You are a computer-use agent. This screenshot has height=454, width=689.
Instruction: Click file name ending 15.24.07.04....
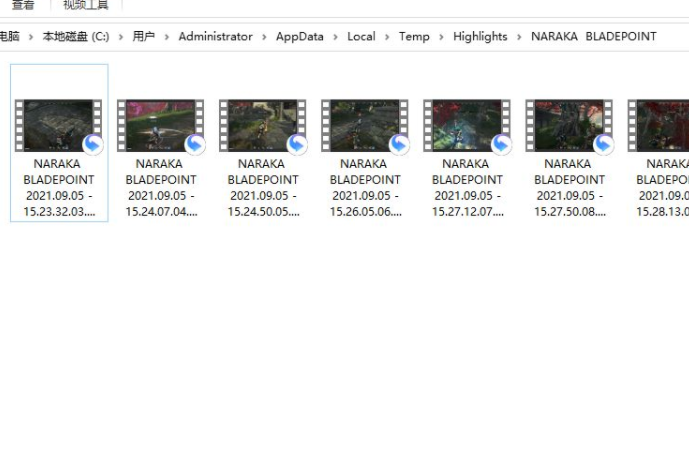click(x=161, y=188)
